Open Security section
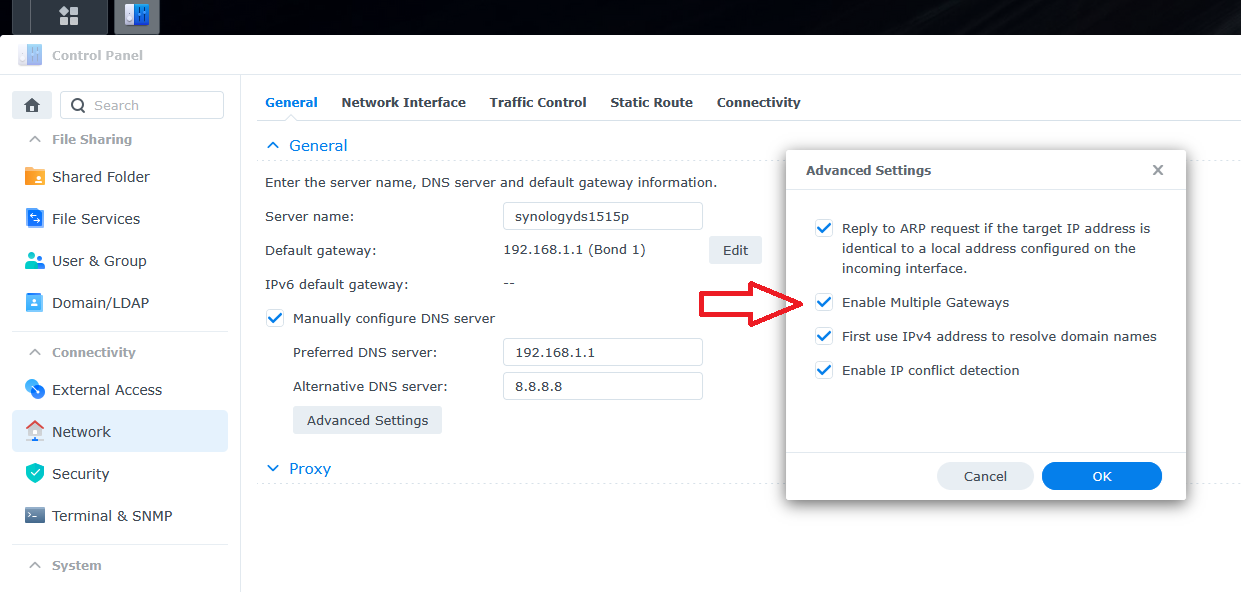 pos(80,474)
